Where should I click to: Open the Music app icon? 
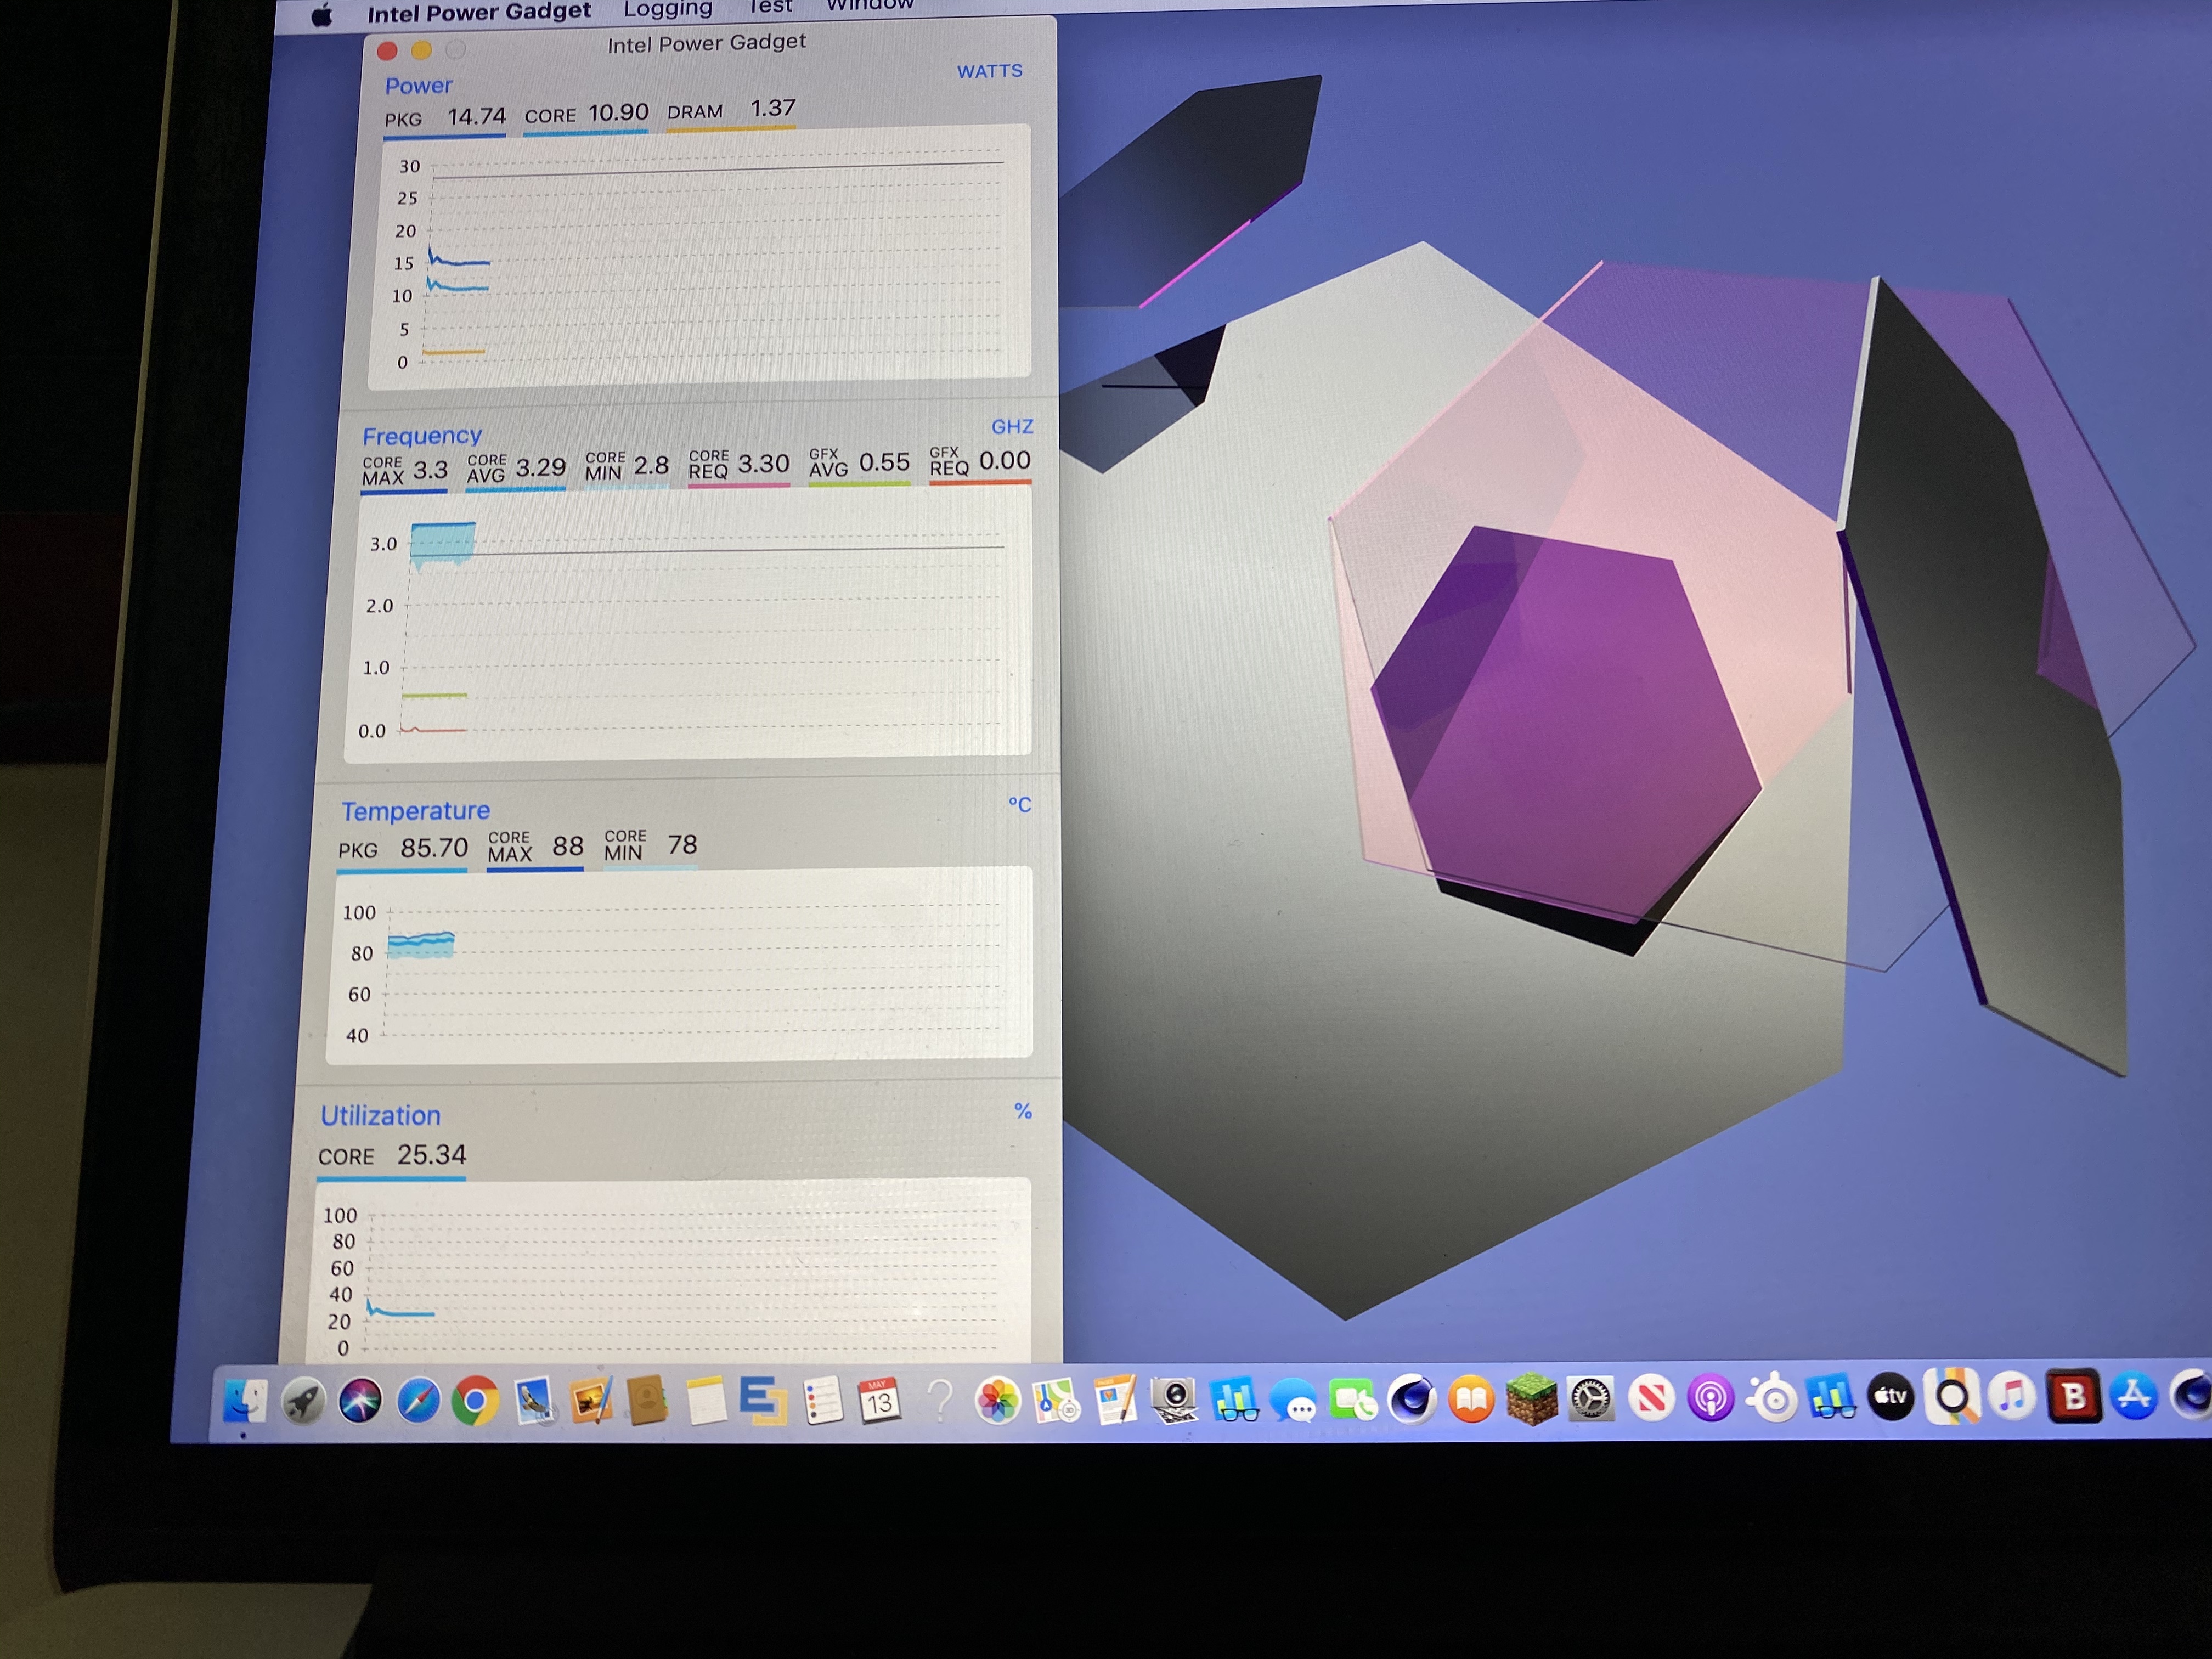pos(2012,1396)
